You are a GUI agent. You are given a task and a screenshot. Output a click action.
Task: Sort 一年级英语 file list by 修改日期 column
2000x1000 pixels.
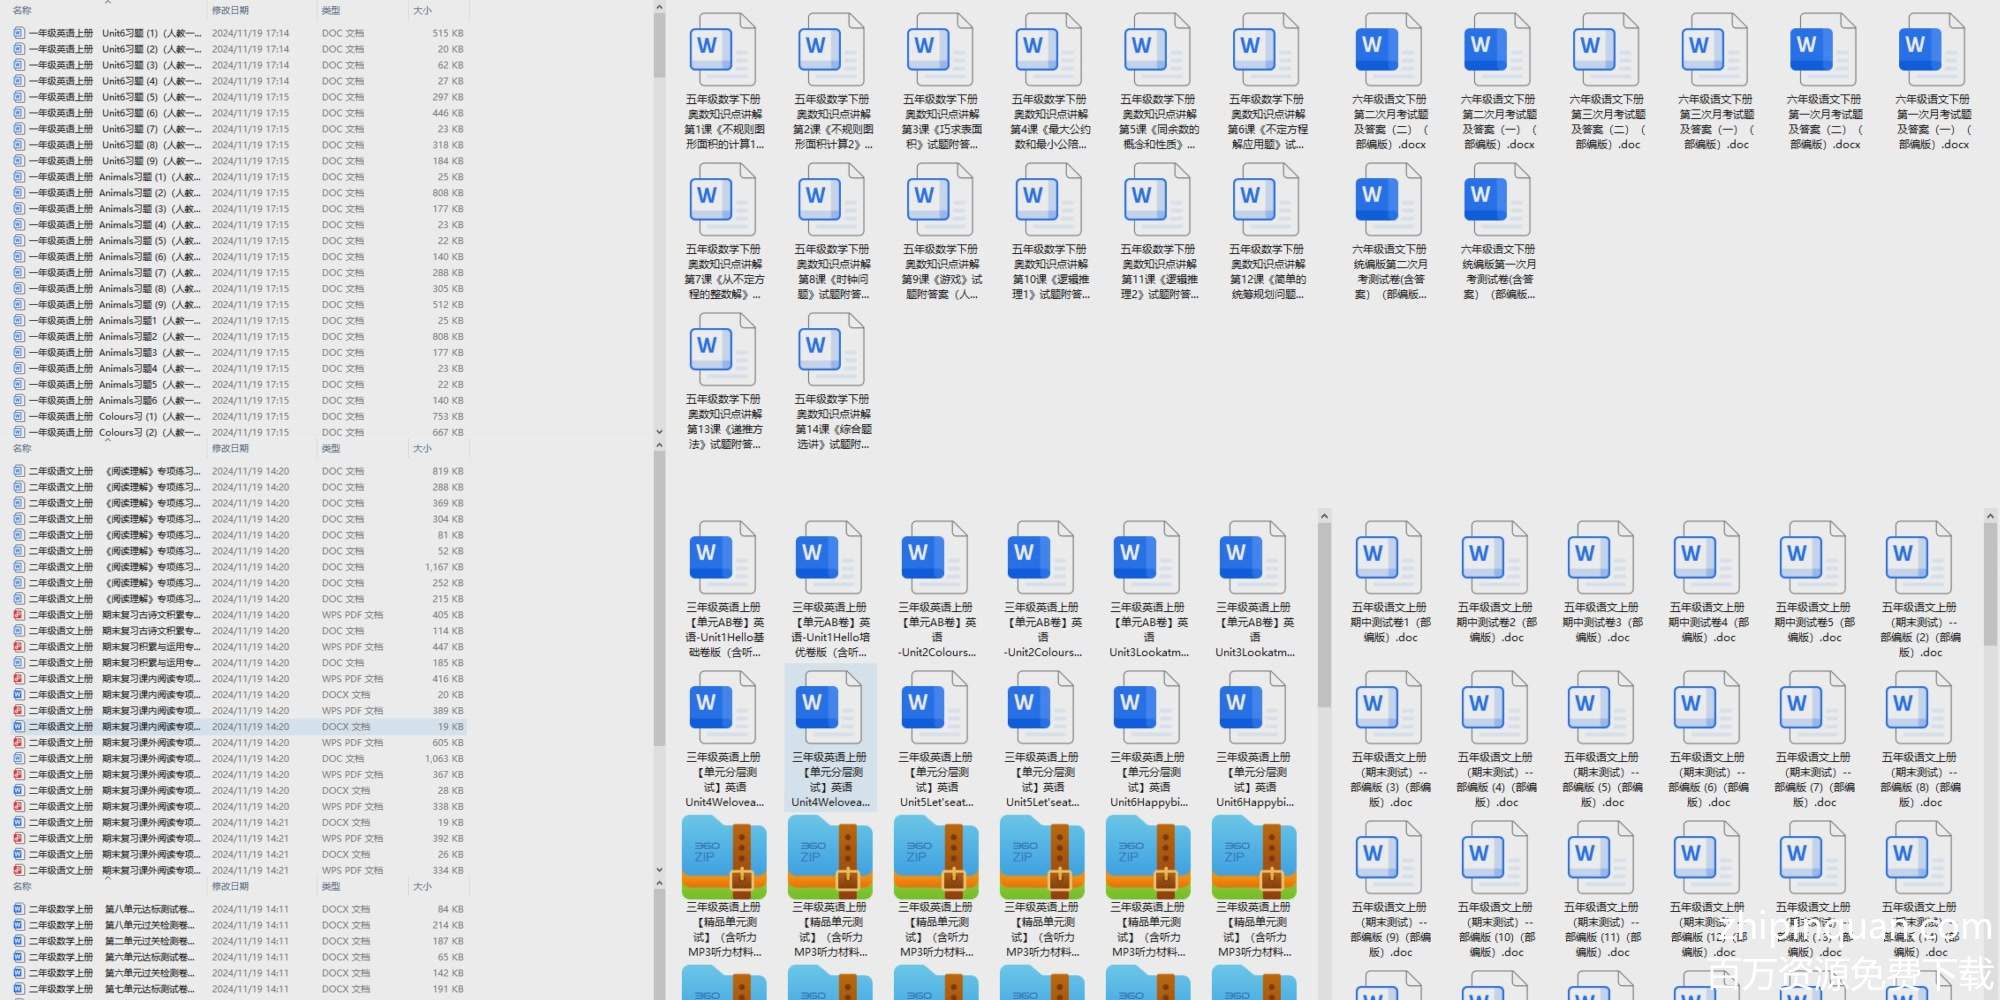230,10
